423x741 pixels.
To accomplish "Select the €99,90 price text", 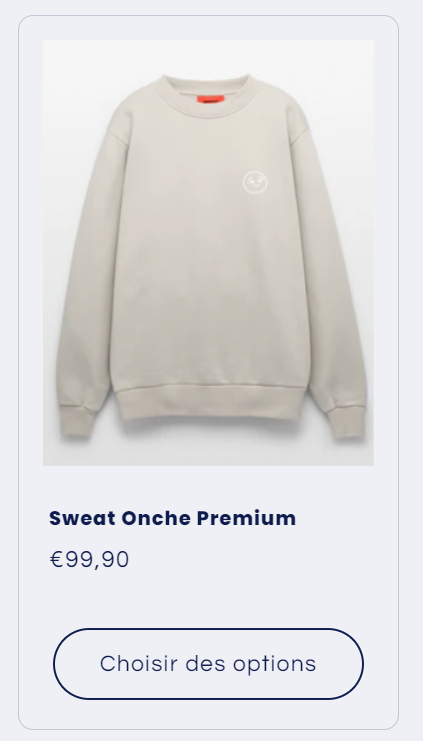I will [89, 560].
